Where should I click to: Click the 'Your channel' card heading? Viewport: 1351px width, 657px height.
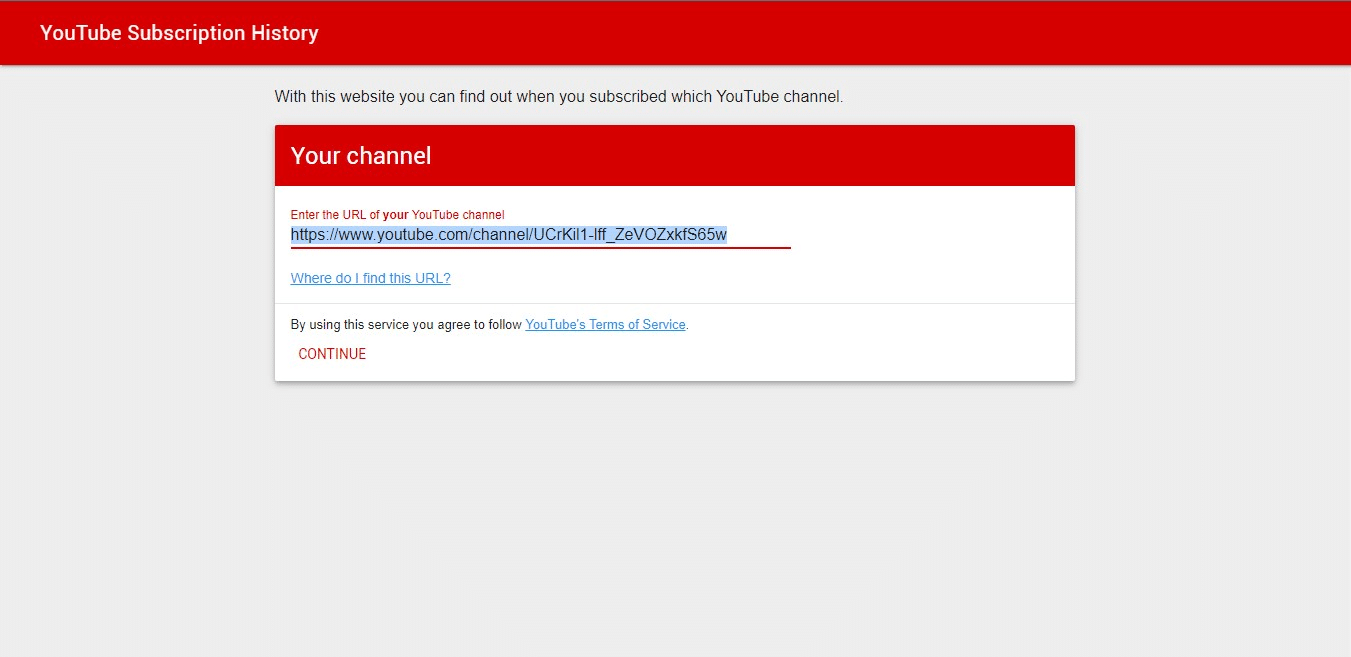(x=361, y=156)
